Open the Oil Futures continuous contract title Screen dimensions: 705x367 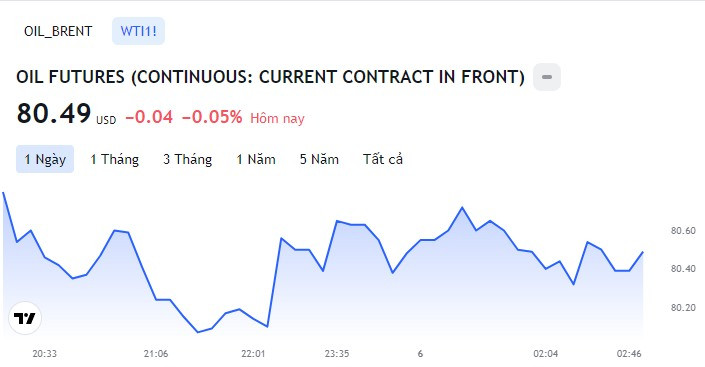coord(270,77)
